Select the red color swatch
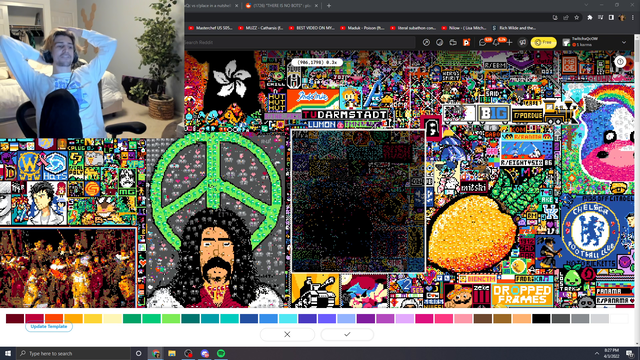This screenshot has width=640, height=360. tap(35, 318)
